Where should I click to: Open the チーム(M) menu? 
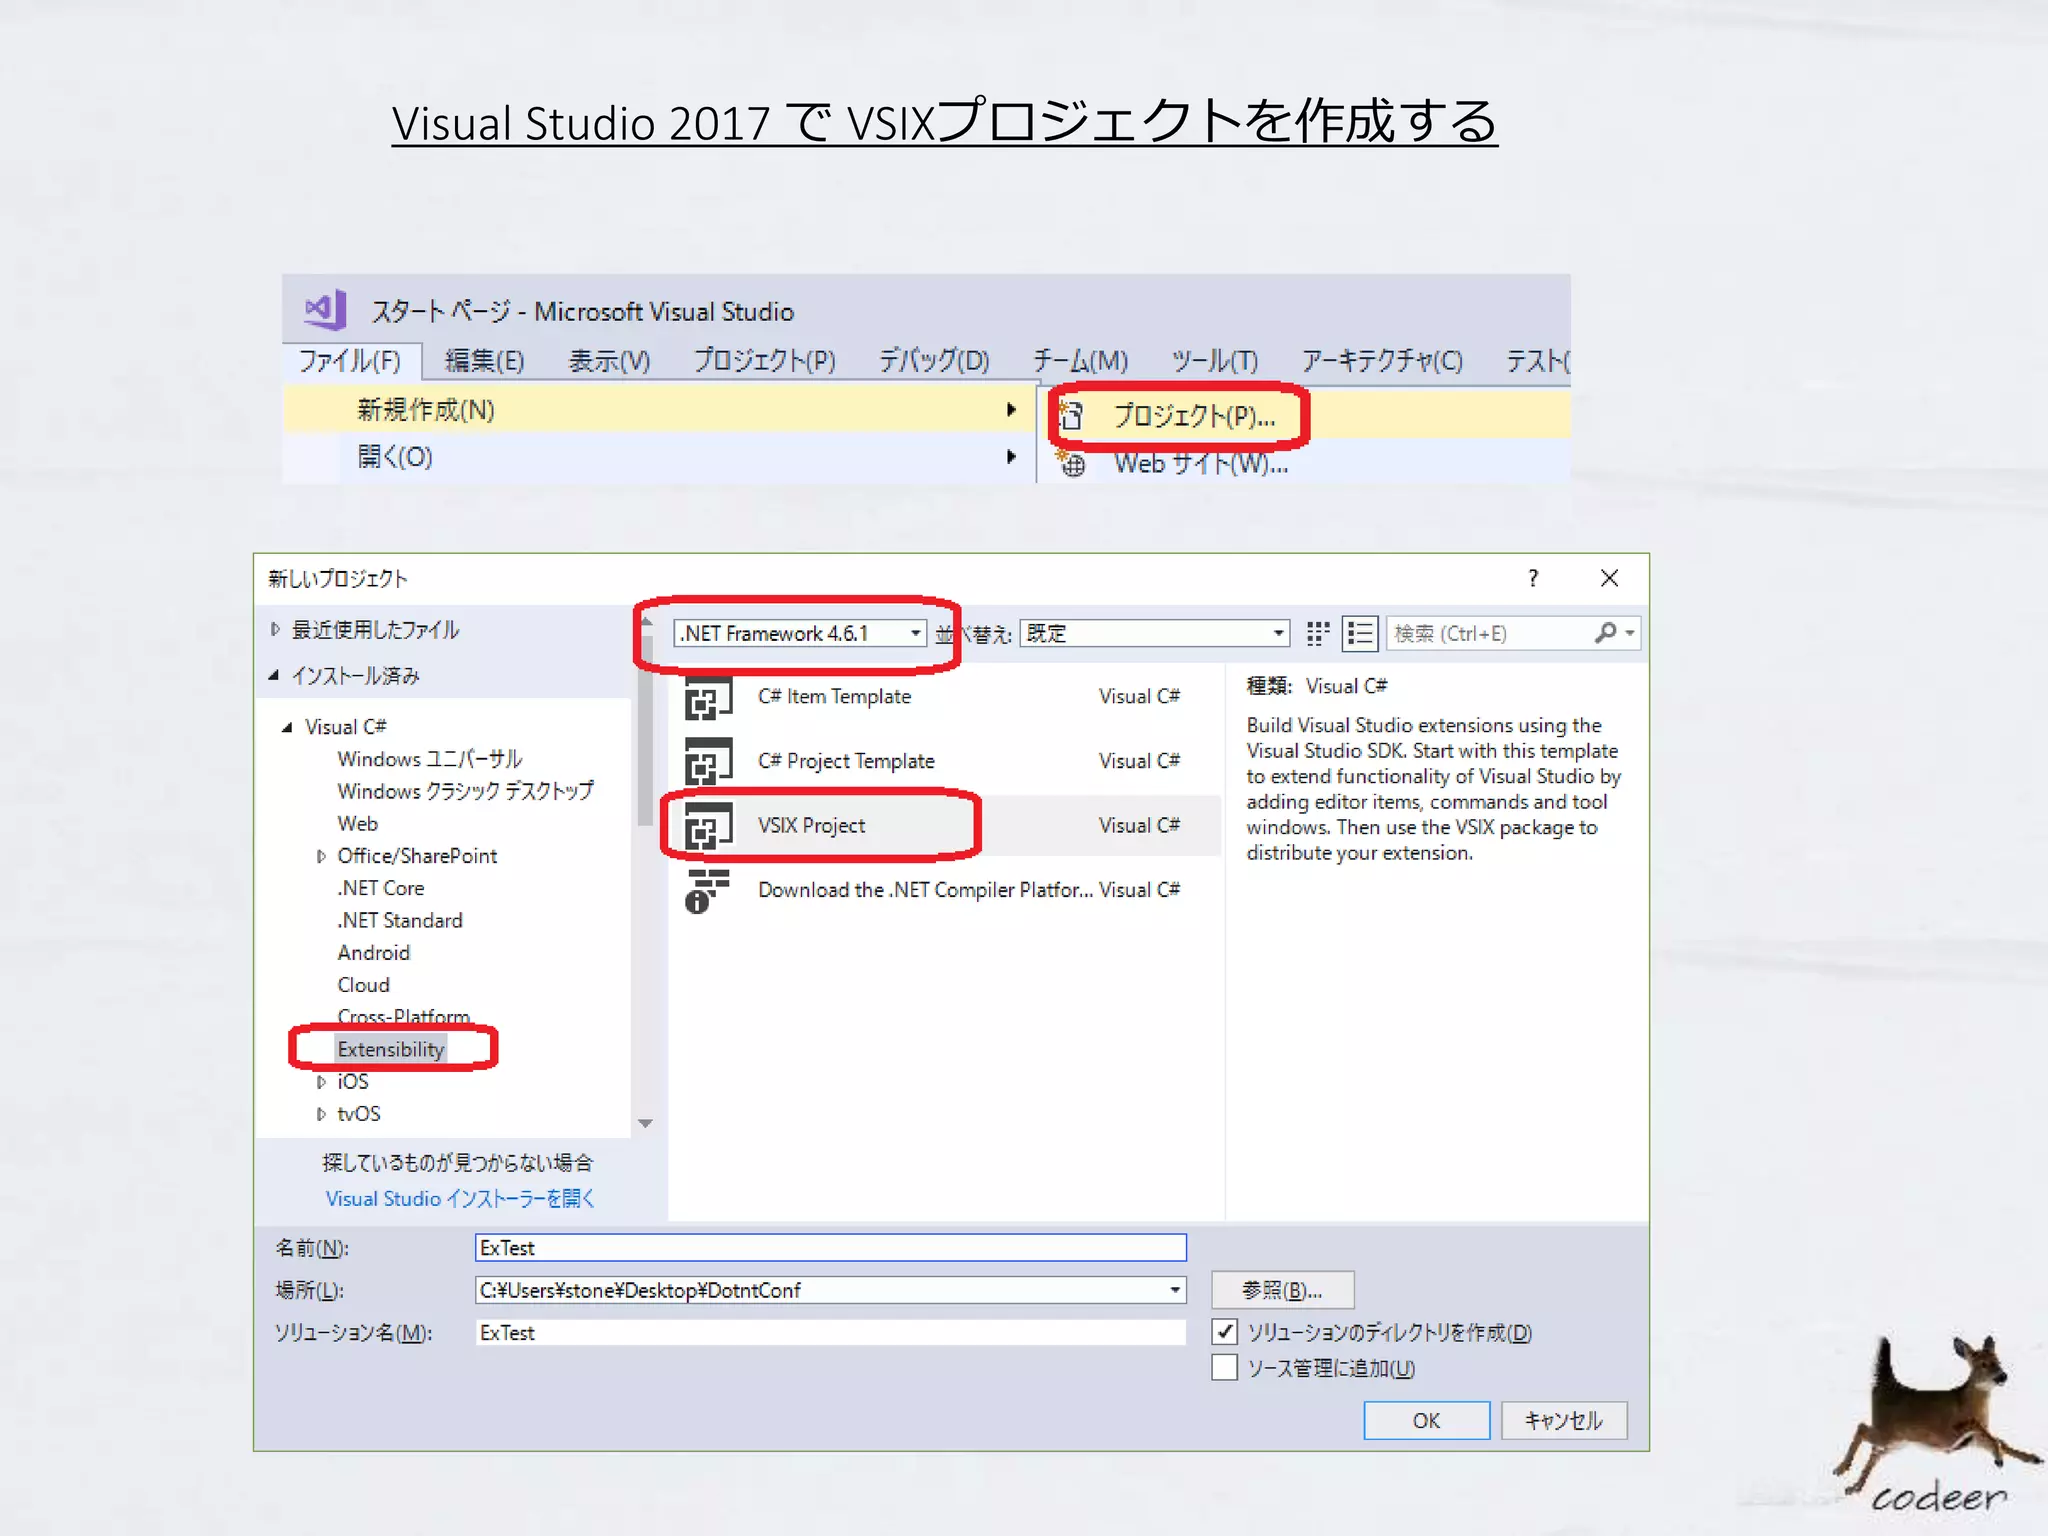(x=1080, y=361)
